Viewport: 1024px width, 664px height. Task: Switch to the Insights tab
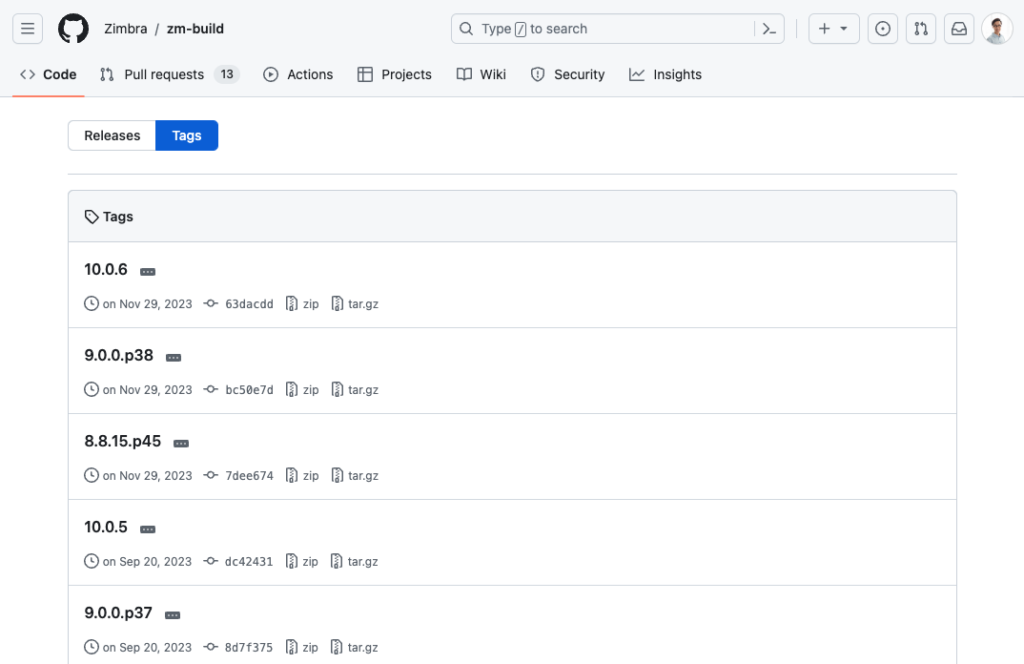click(x=665, y=74)
